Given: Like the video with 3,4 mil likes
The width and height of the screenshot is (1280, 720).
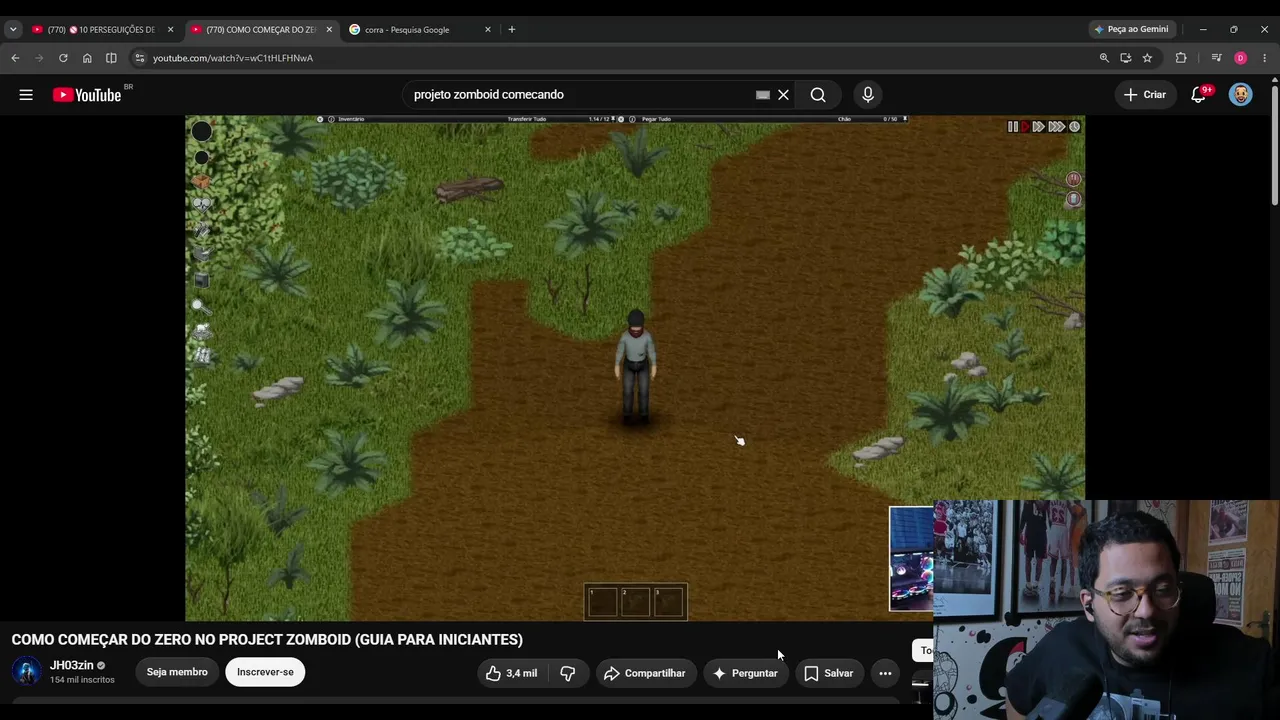Looking at the screenshot, I should [512, 673].
